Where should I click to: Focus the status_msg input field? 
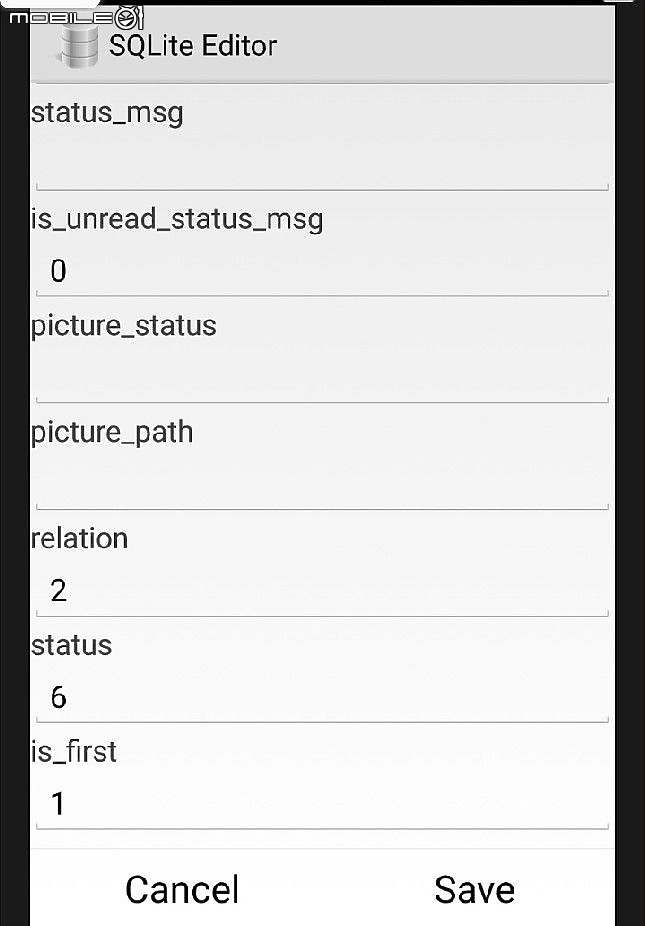click(x=322, y=164)
